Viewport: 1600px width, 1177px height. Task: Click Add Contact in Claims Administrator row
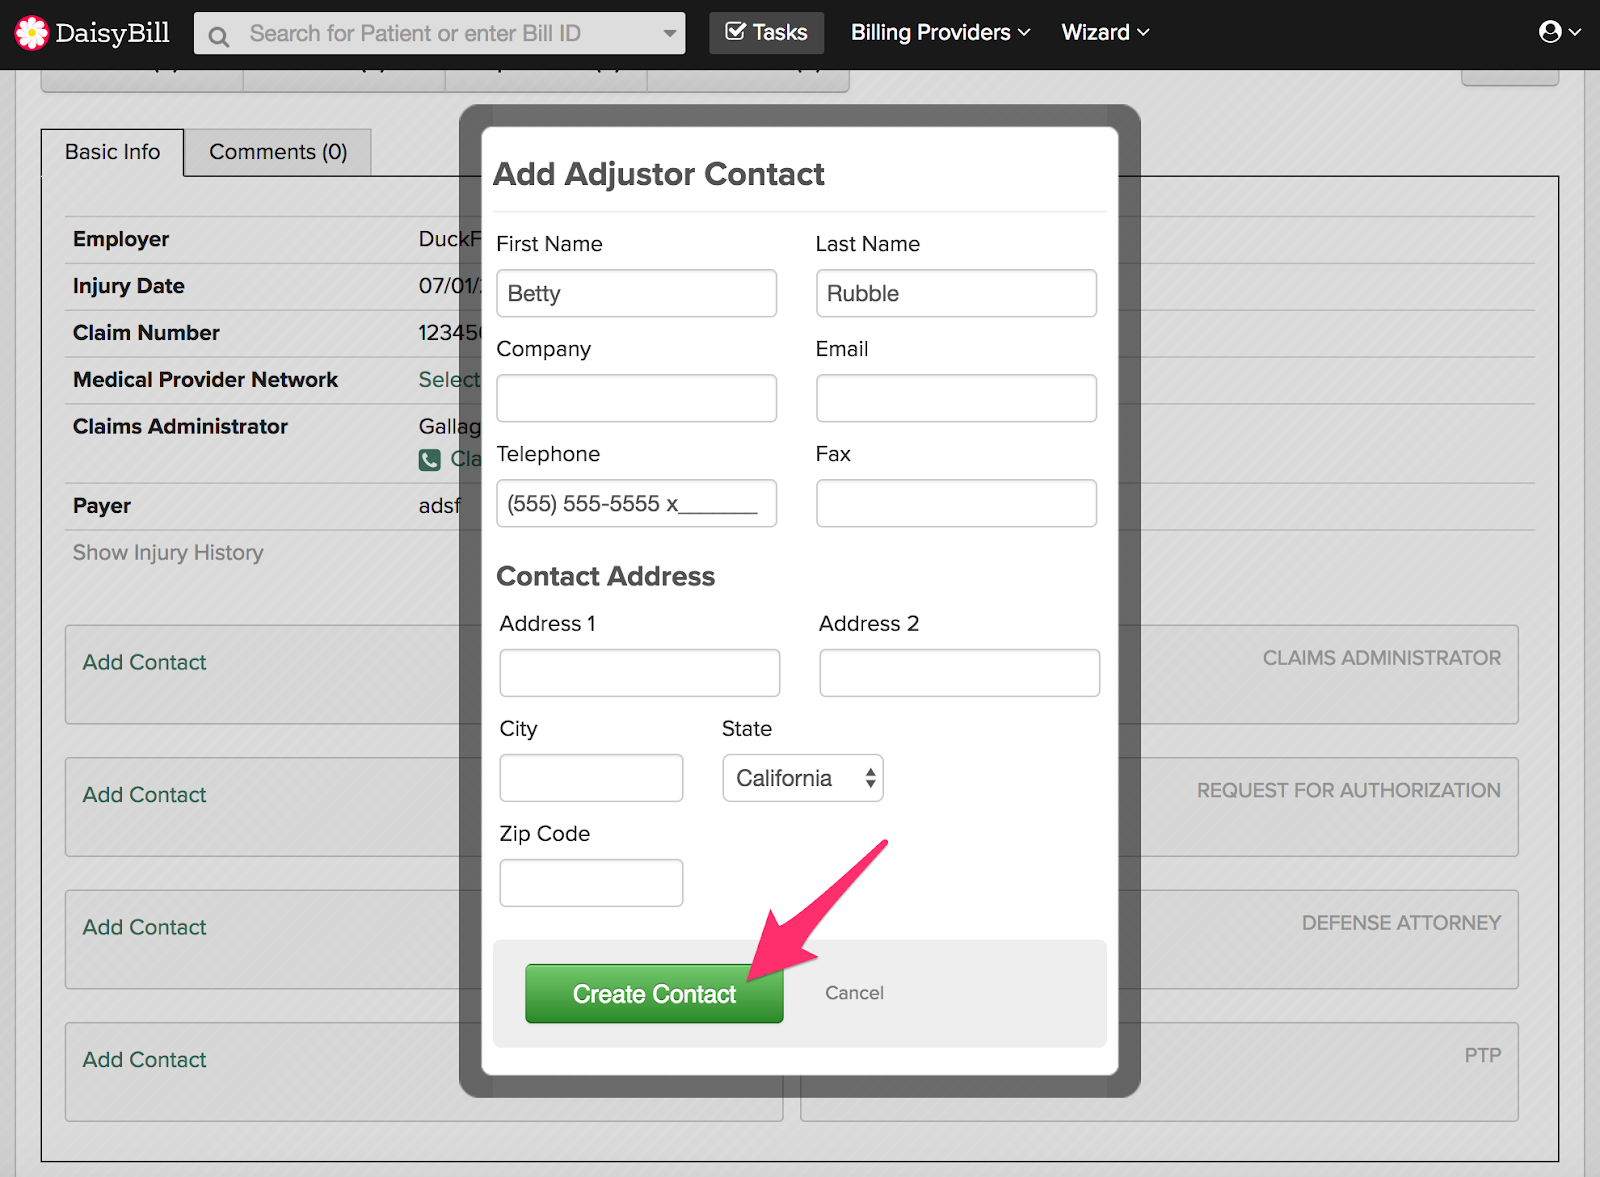144,663
